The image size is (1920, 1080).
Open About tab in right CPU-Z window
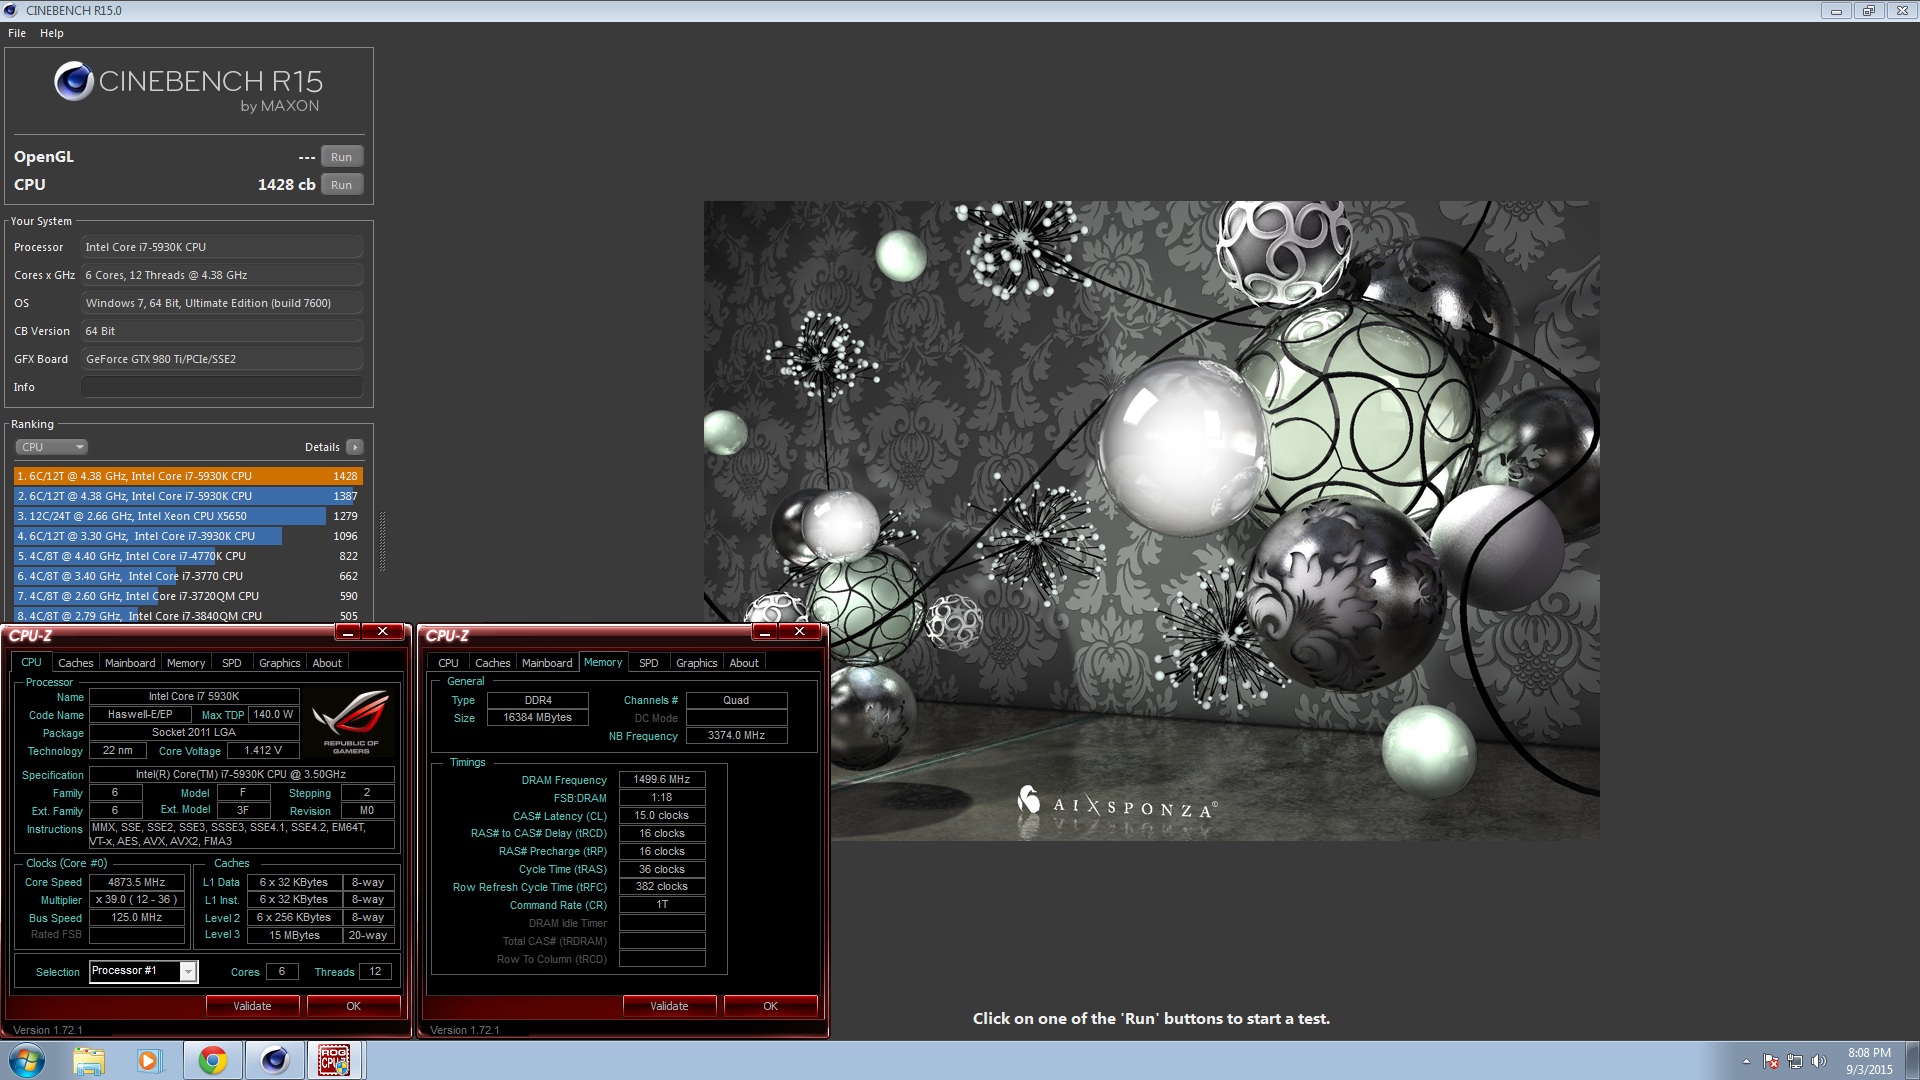(744, 663)
